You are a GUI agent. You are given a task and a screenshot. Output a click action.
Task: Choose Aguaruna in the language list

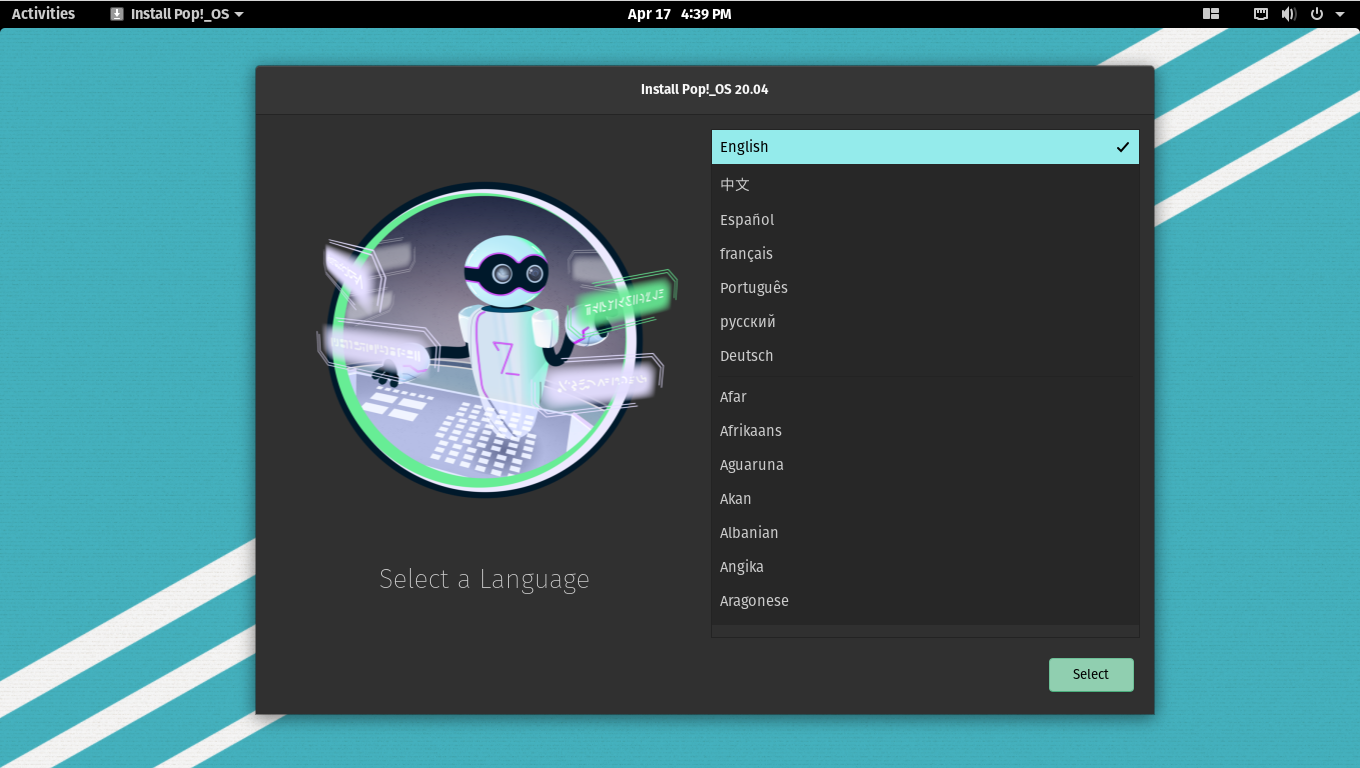pyautogui.click(x=925, y=465)
